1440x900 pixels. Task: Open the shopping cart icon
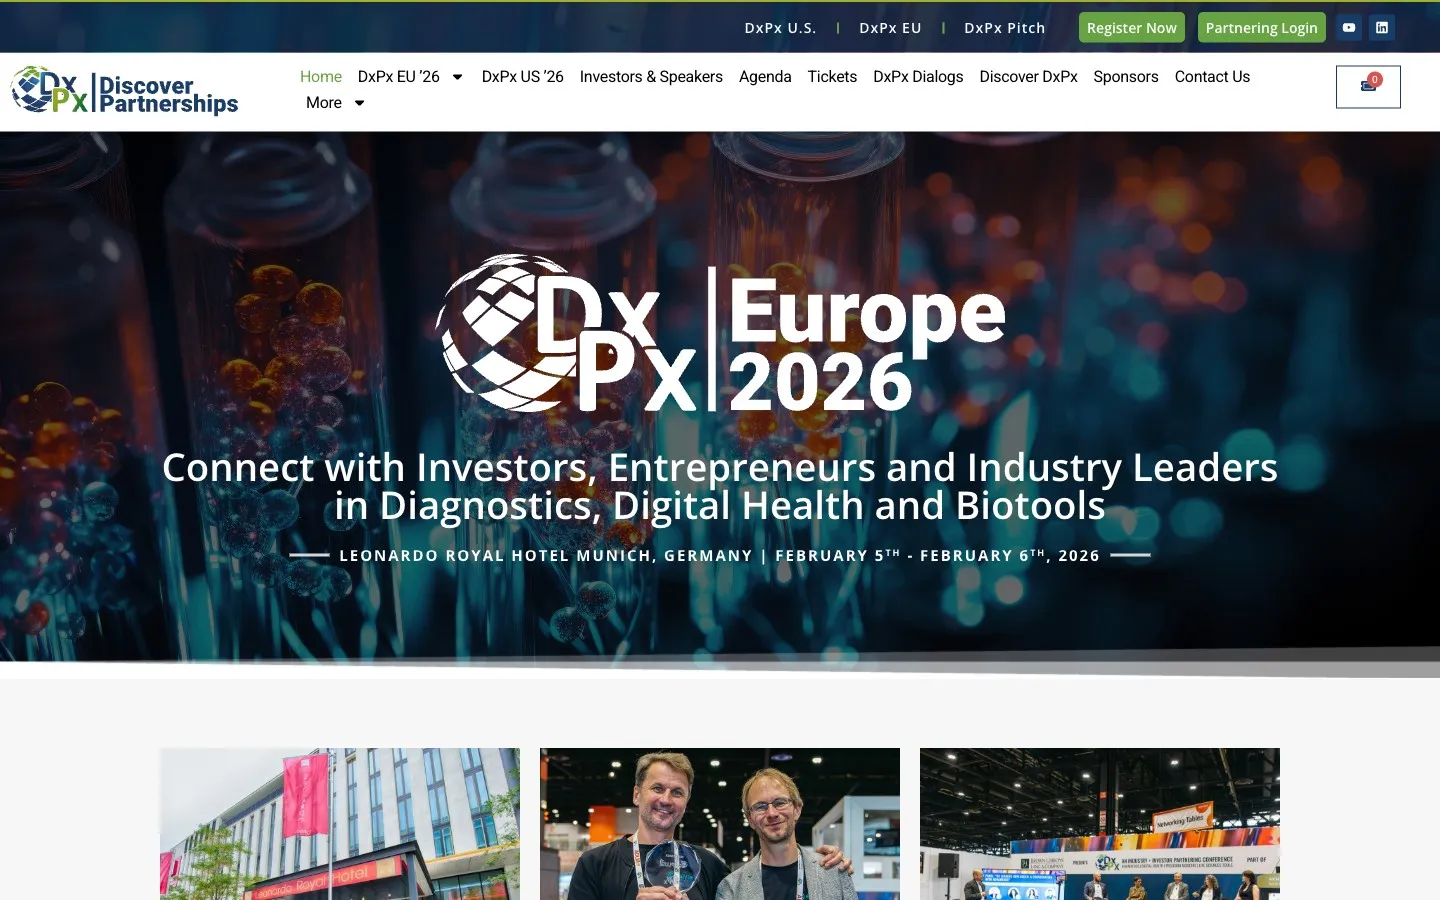(1368, 87)
